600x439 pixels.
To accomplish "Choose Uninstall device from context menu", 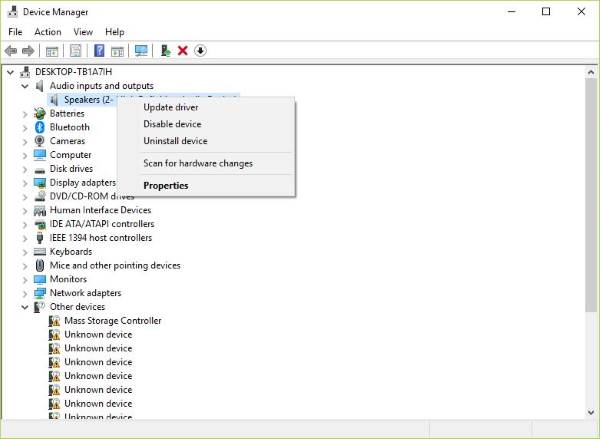I will (206, 141).
